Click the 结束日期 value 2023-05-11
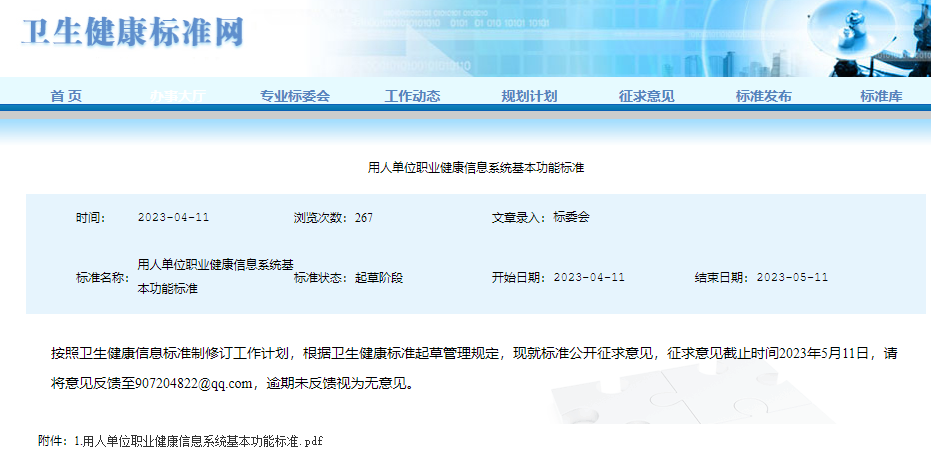 point(792,277)
